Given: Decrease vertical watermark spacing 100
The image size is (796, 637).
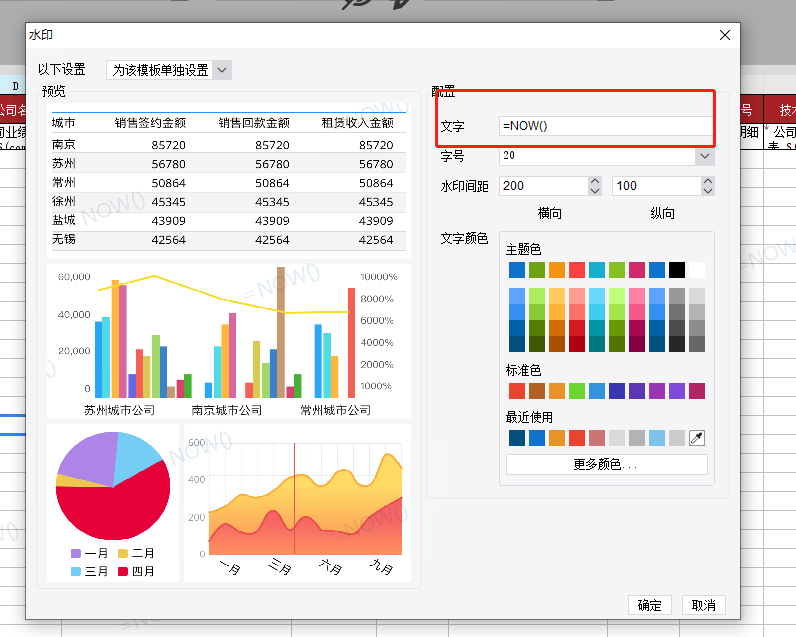Looking at the screenshot, I should (x=708, y=191).
